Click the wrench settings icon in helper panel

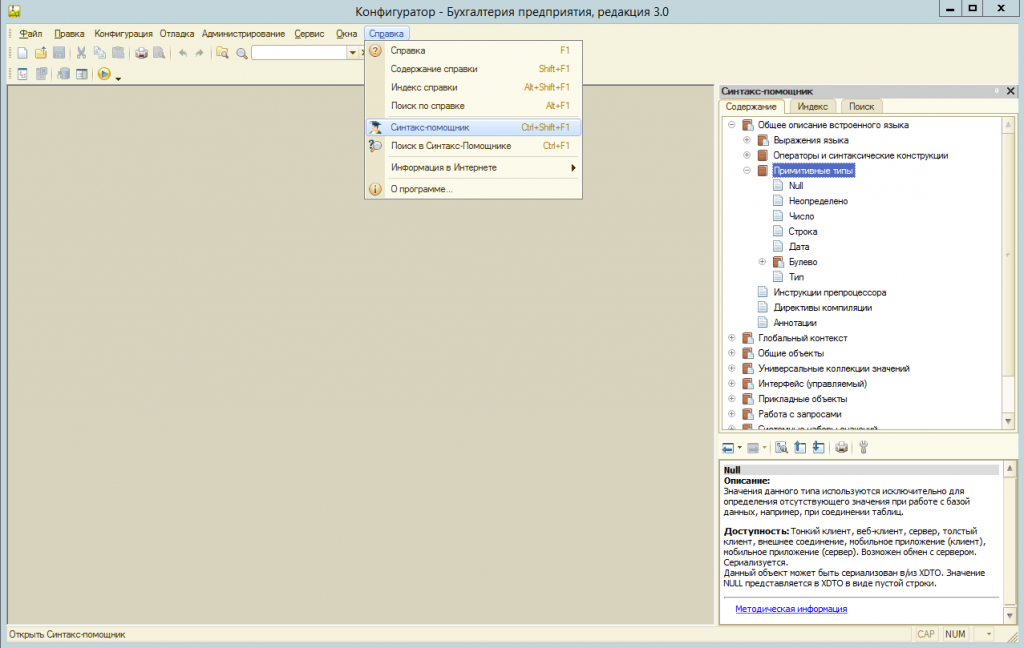tap(863, 448)
